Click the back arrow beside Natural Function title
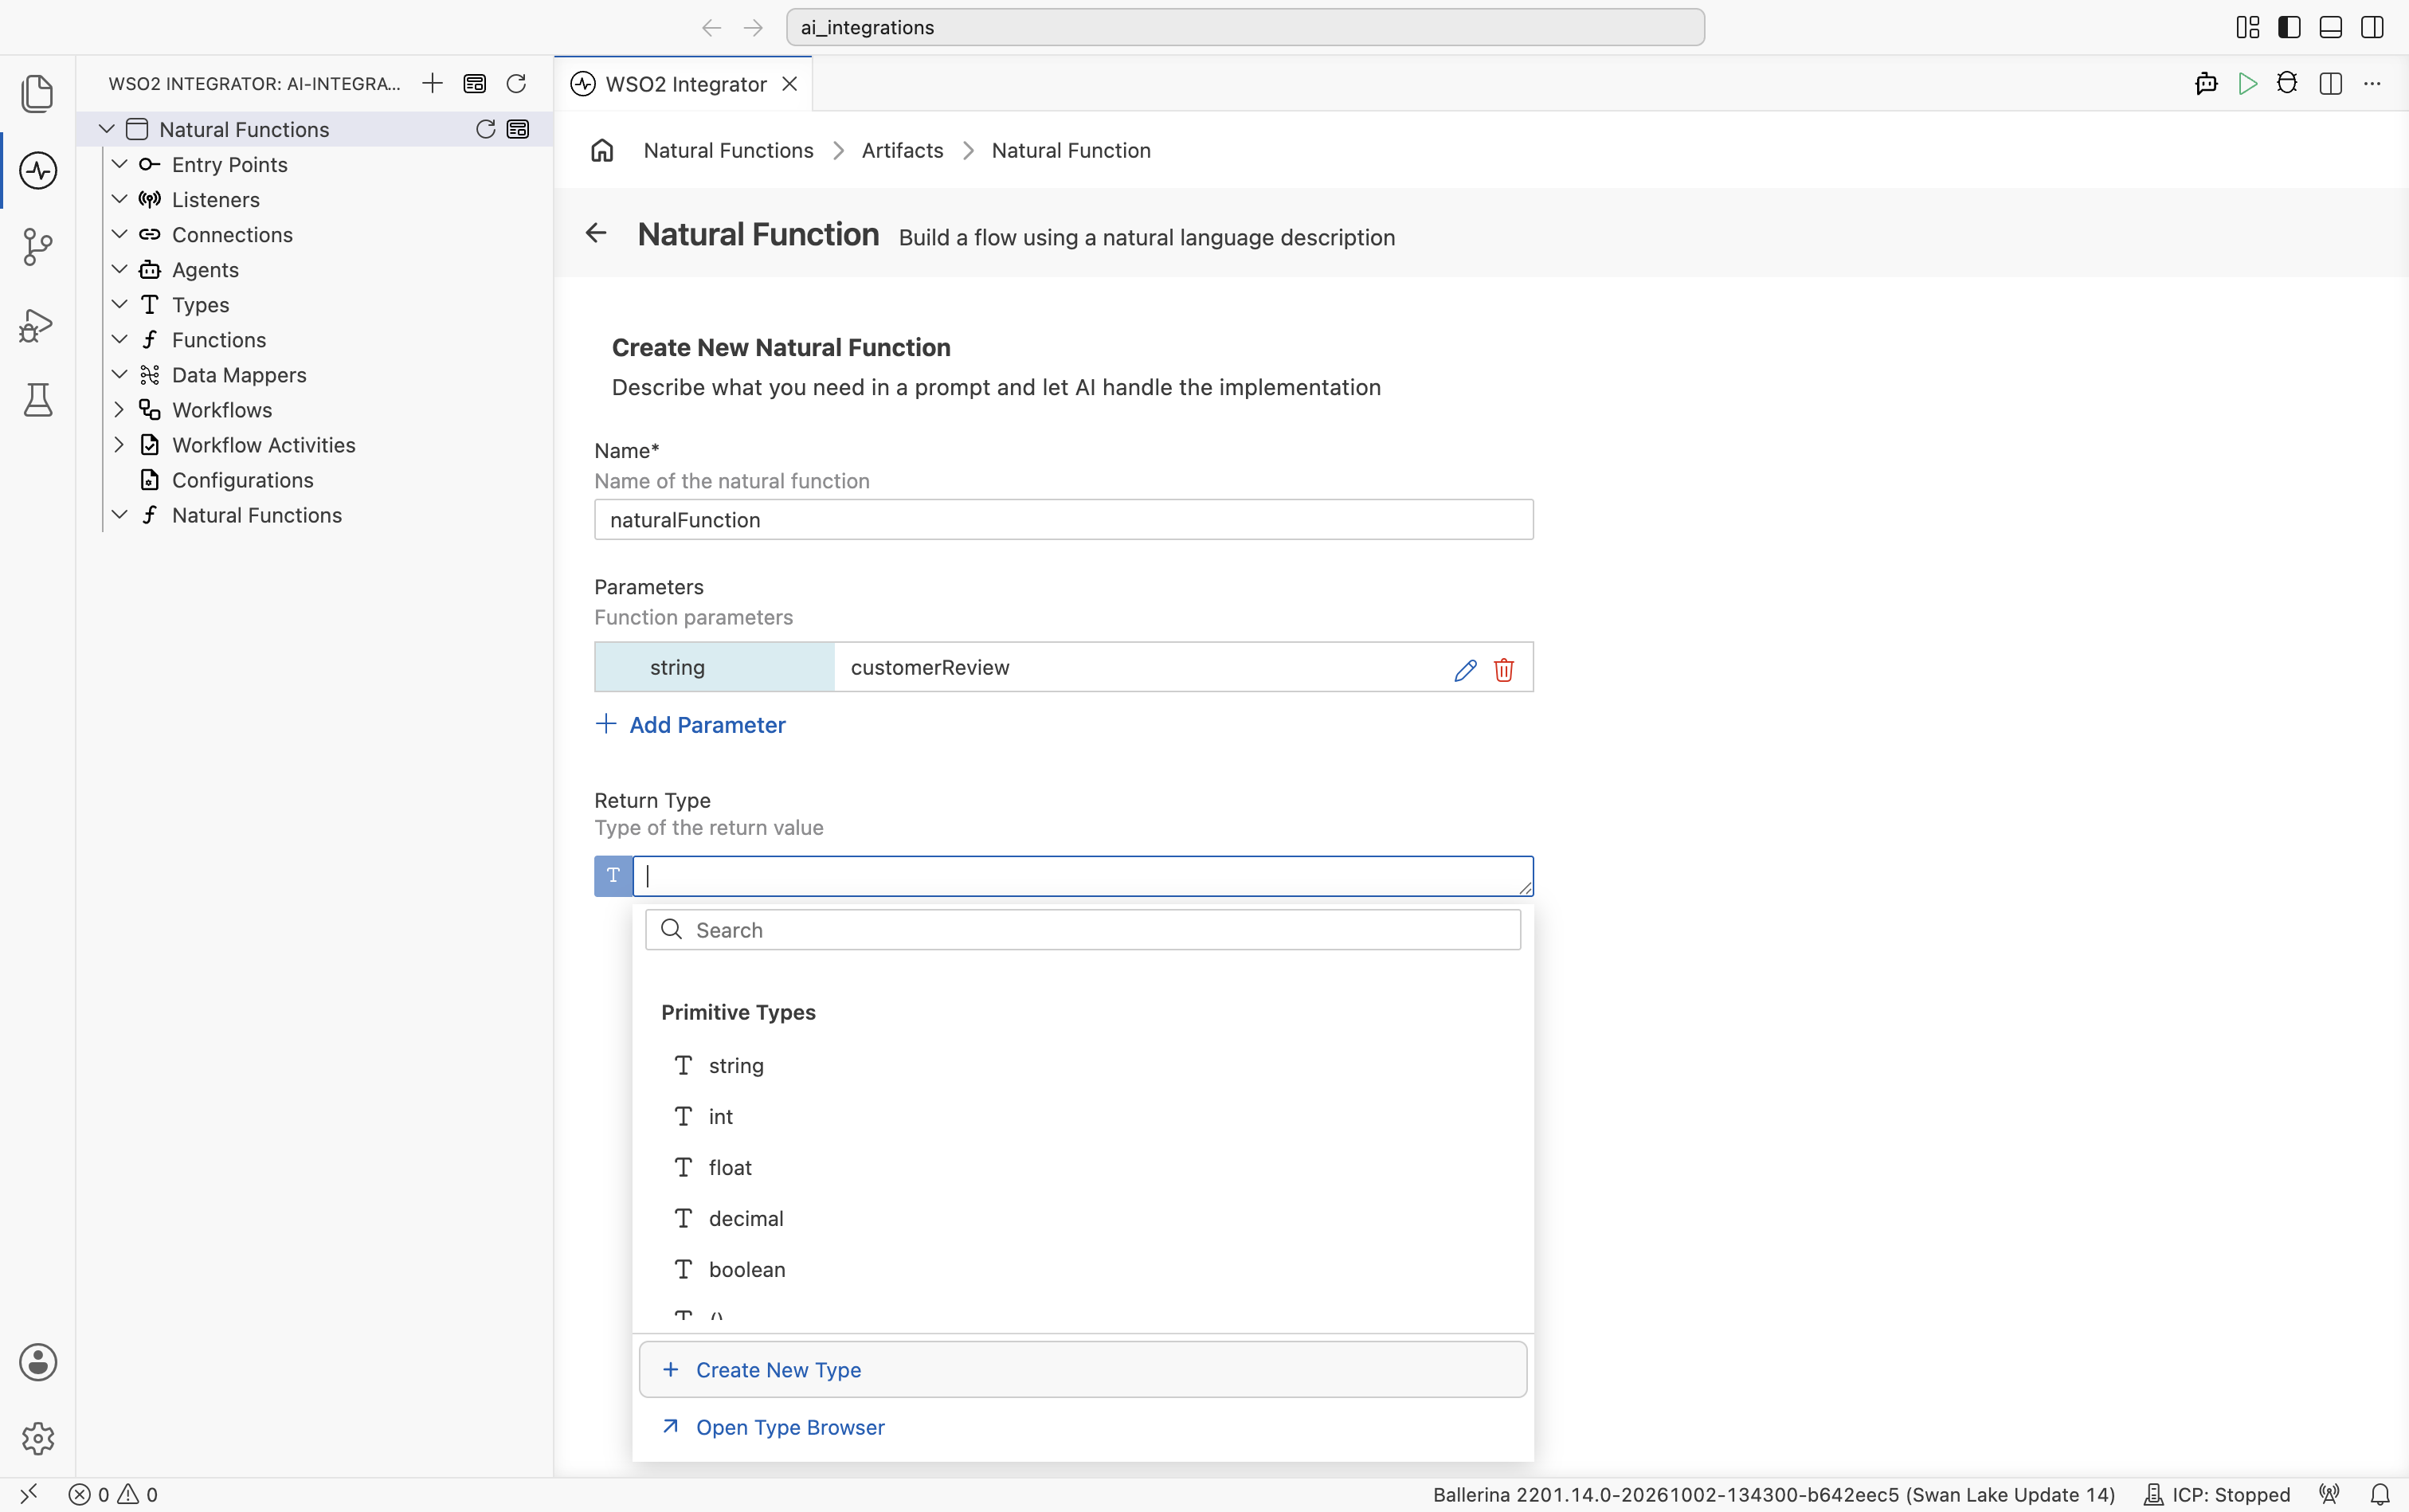The image size is (2409, 1512). click(x=596, y=233)
